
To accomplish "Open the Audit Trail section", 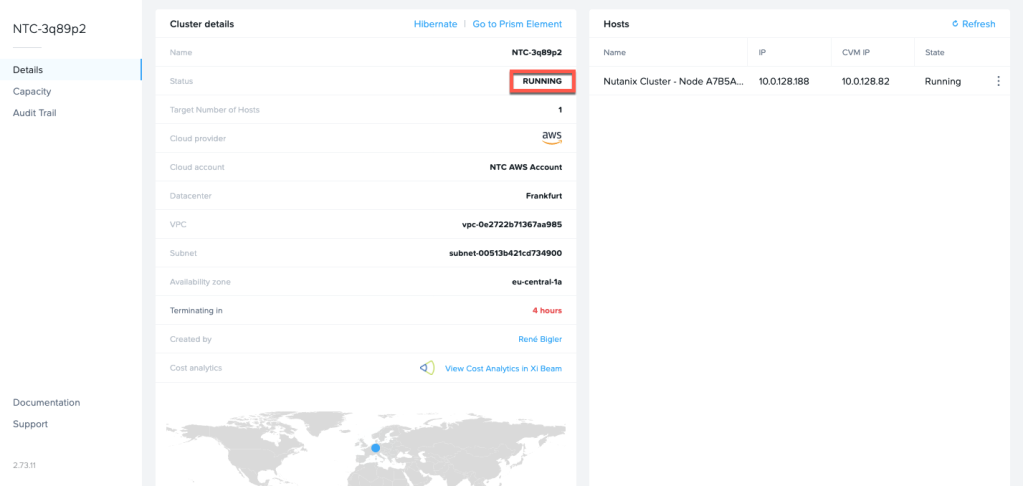I will 35,113.
